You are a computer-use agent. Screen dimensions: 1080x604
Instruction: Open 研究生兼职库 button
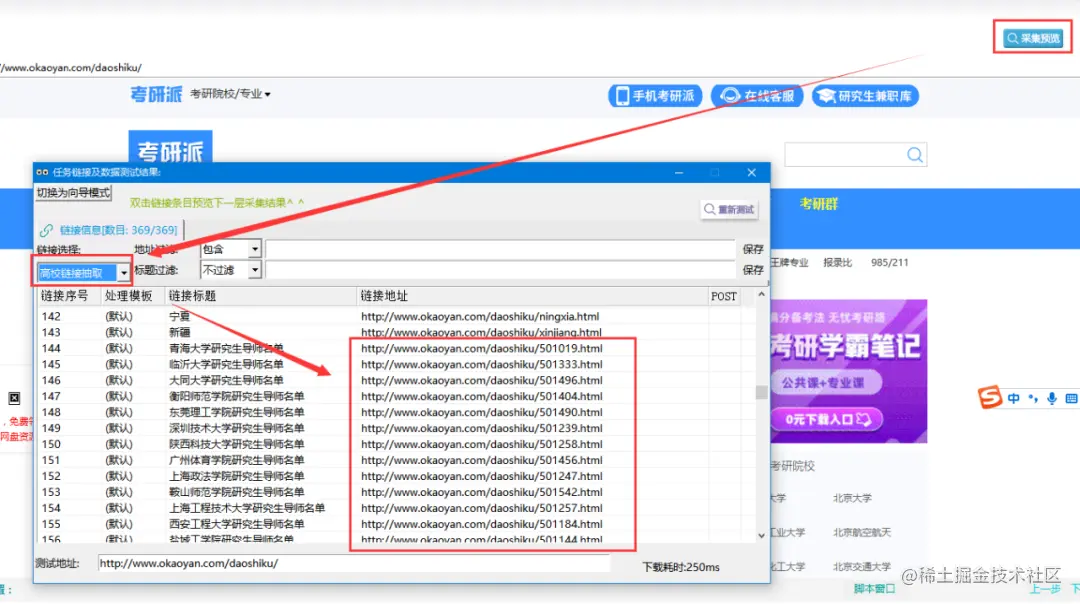pos(865,96)
